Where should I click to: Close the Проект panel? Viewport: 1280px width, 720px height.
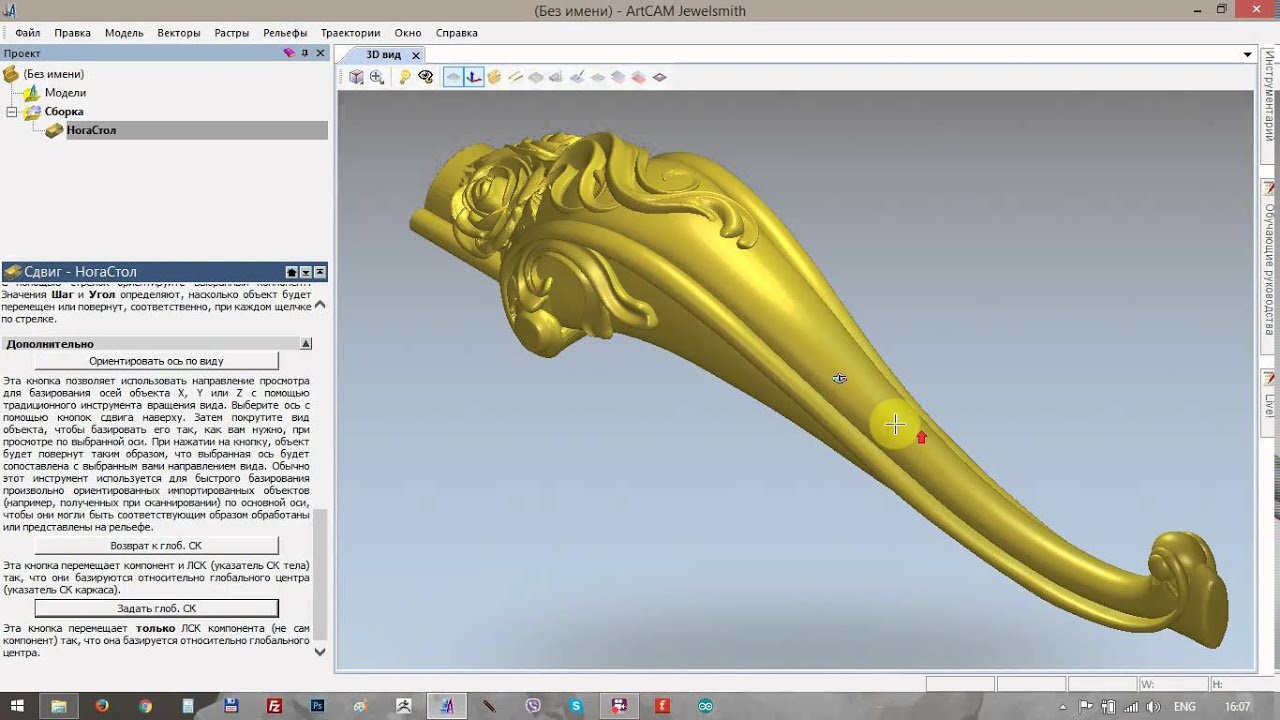coord(321,53)
